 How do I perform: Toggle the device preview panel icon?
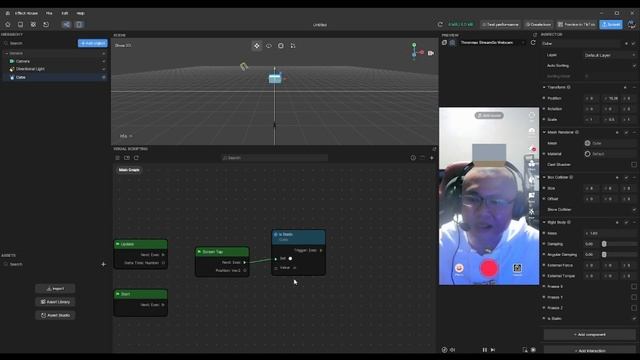click(79, 24)
